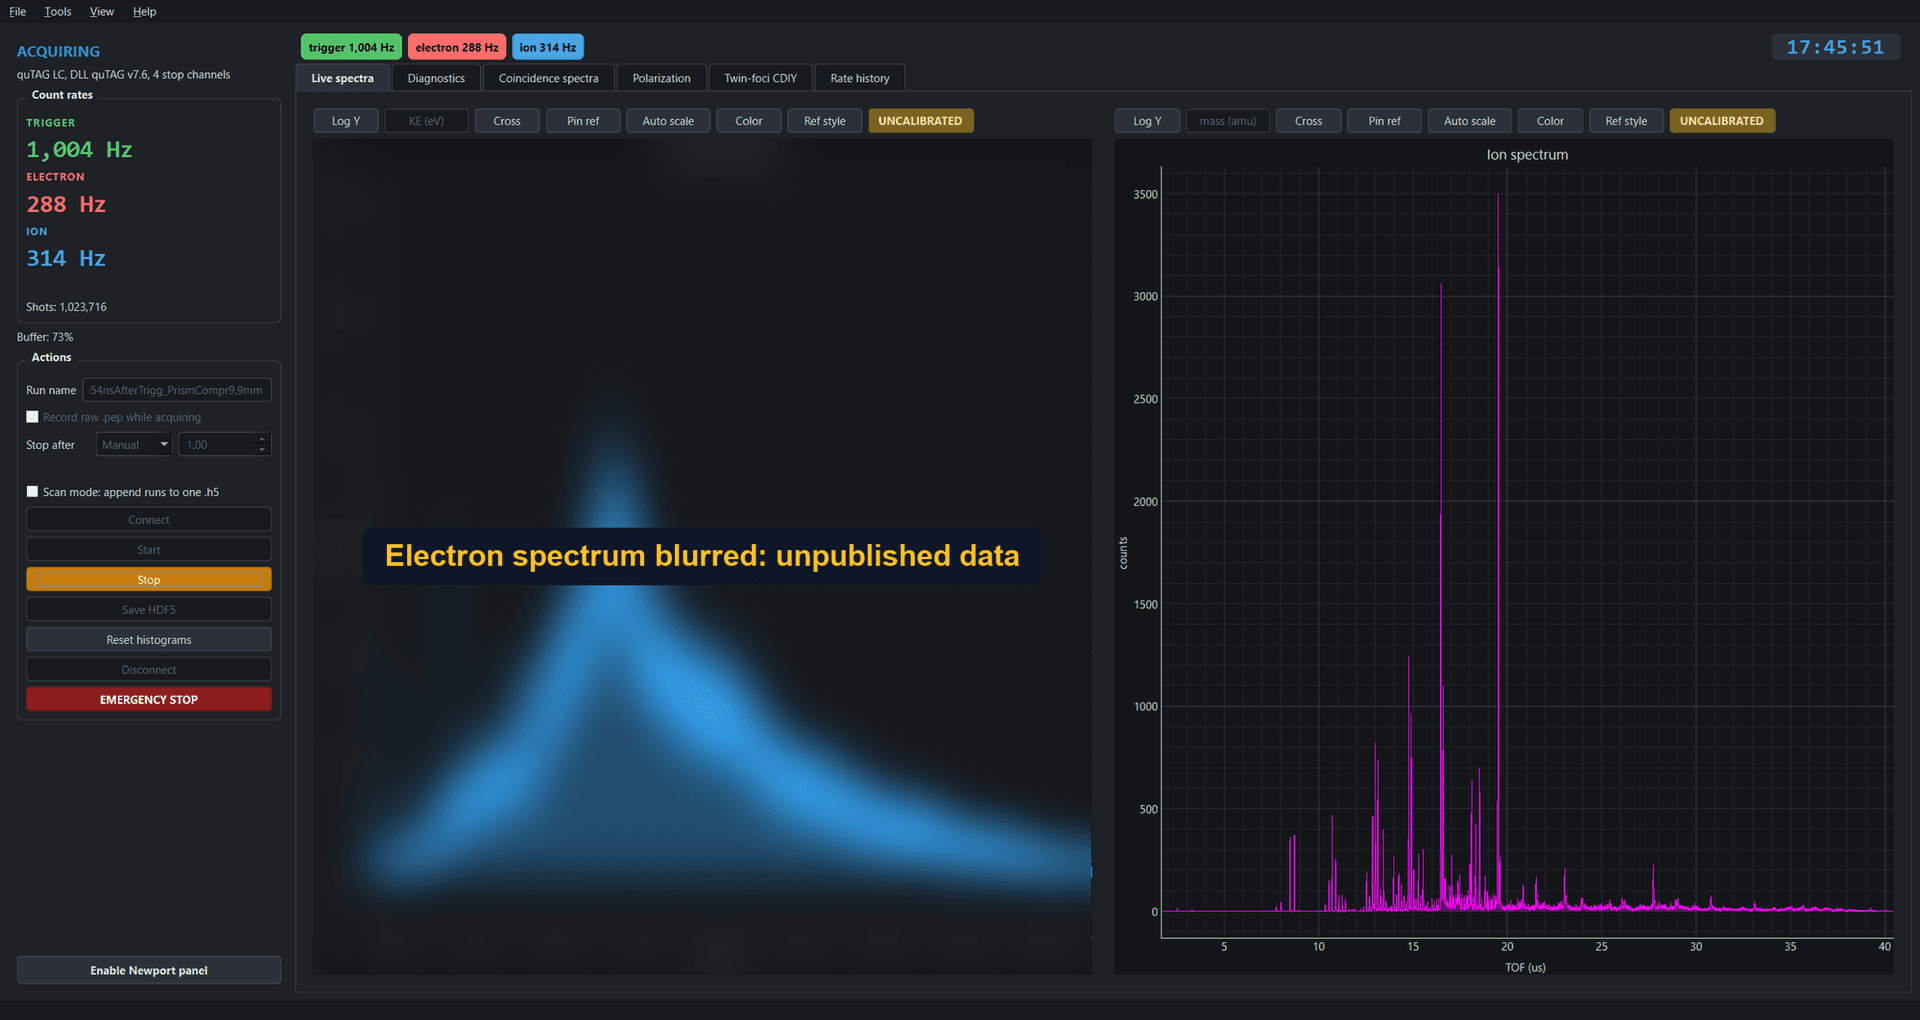1920x1020 pixels.
Task: Click UNCALIBRATED badge above electron spectrum
Action: [x=920, y=121]
